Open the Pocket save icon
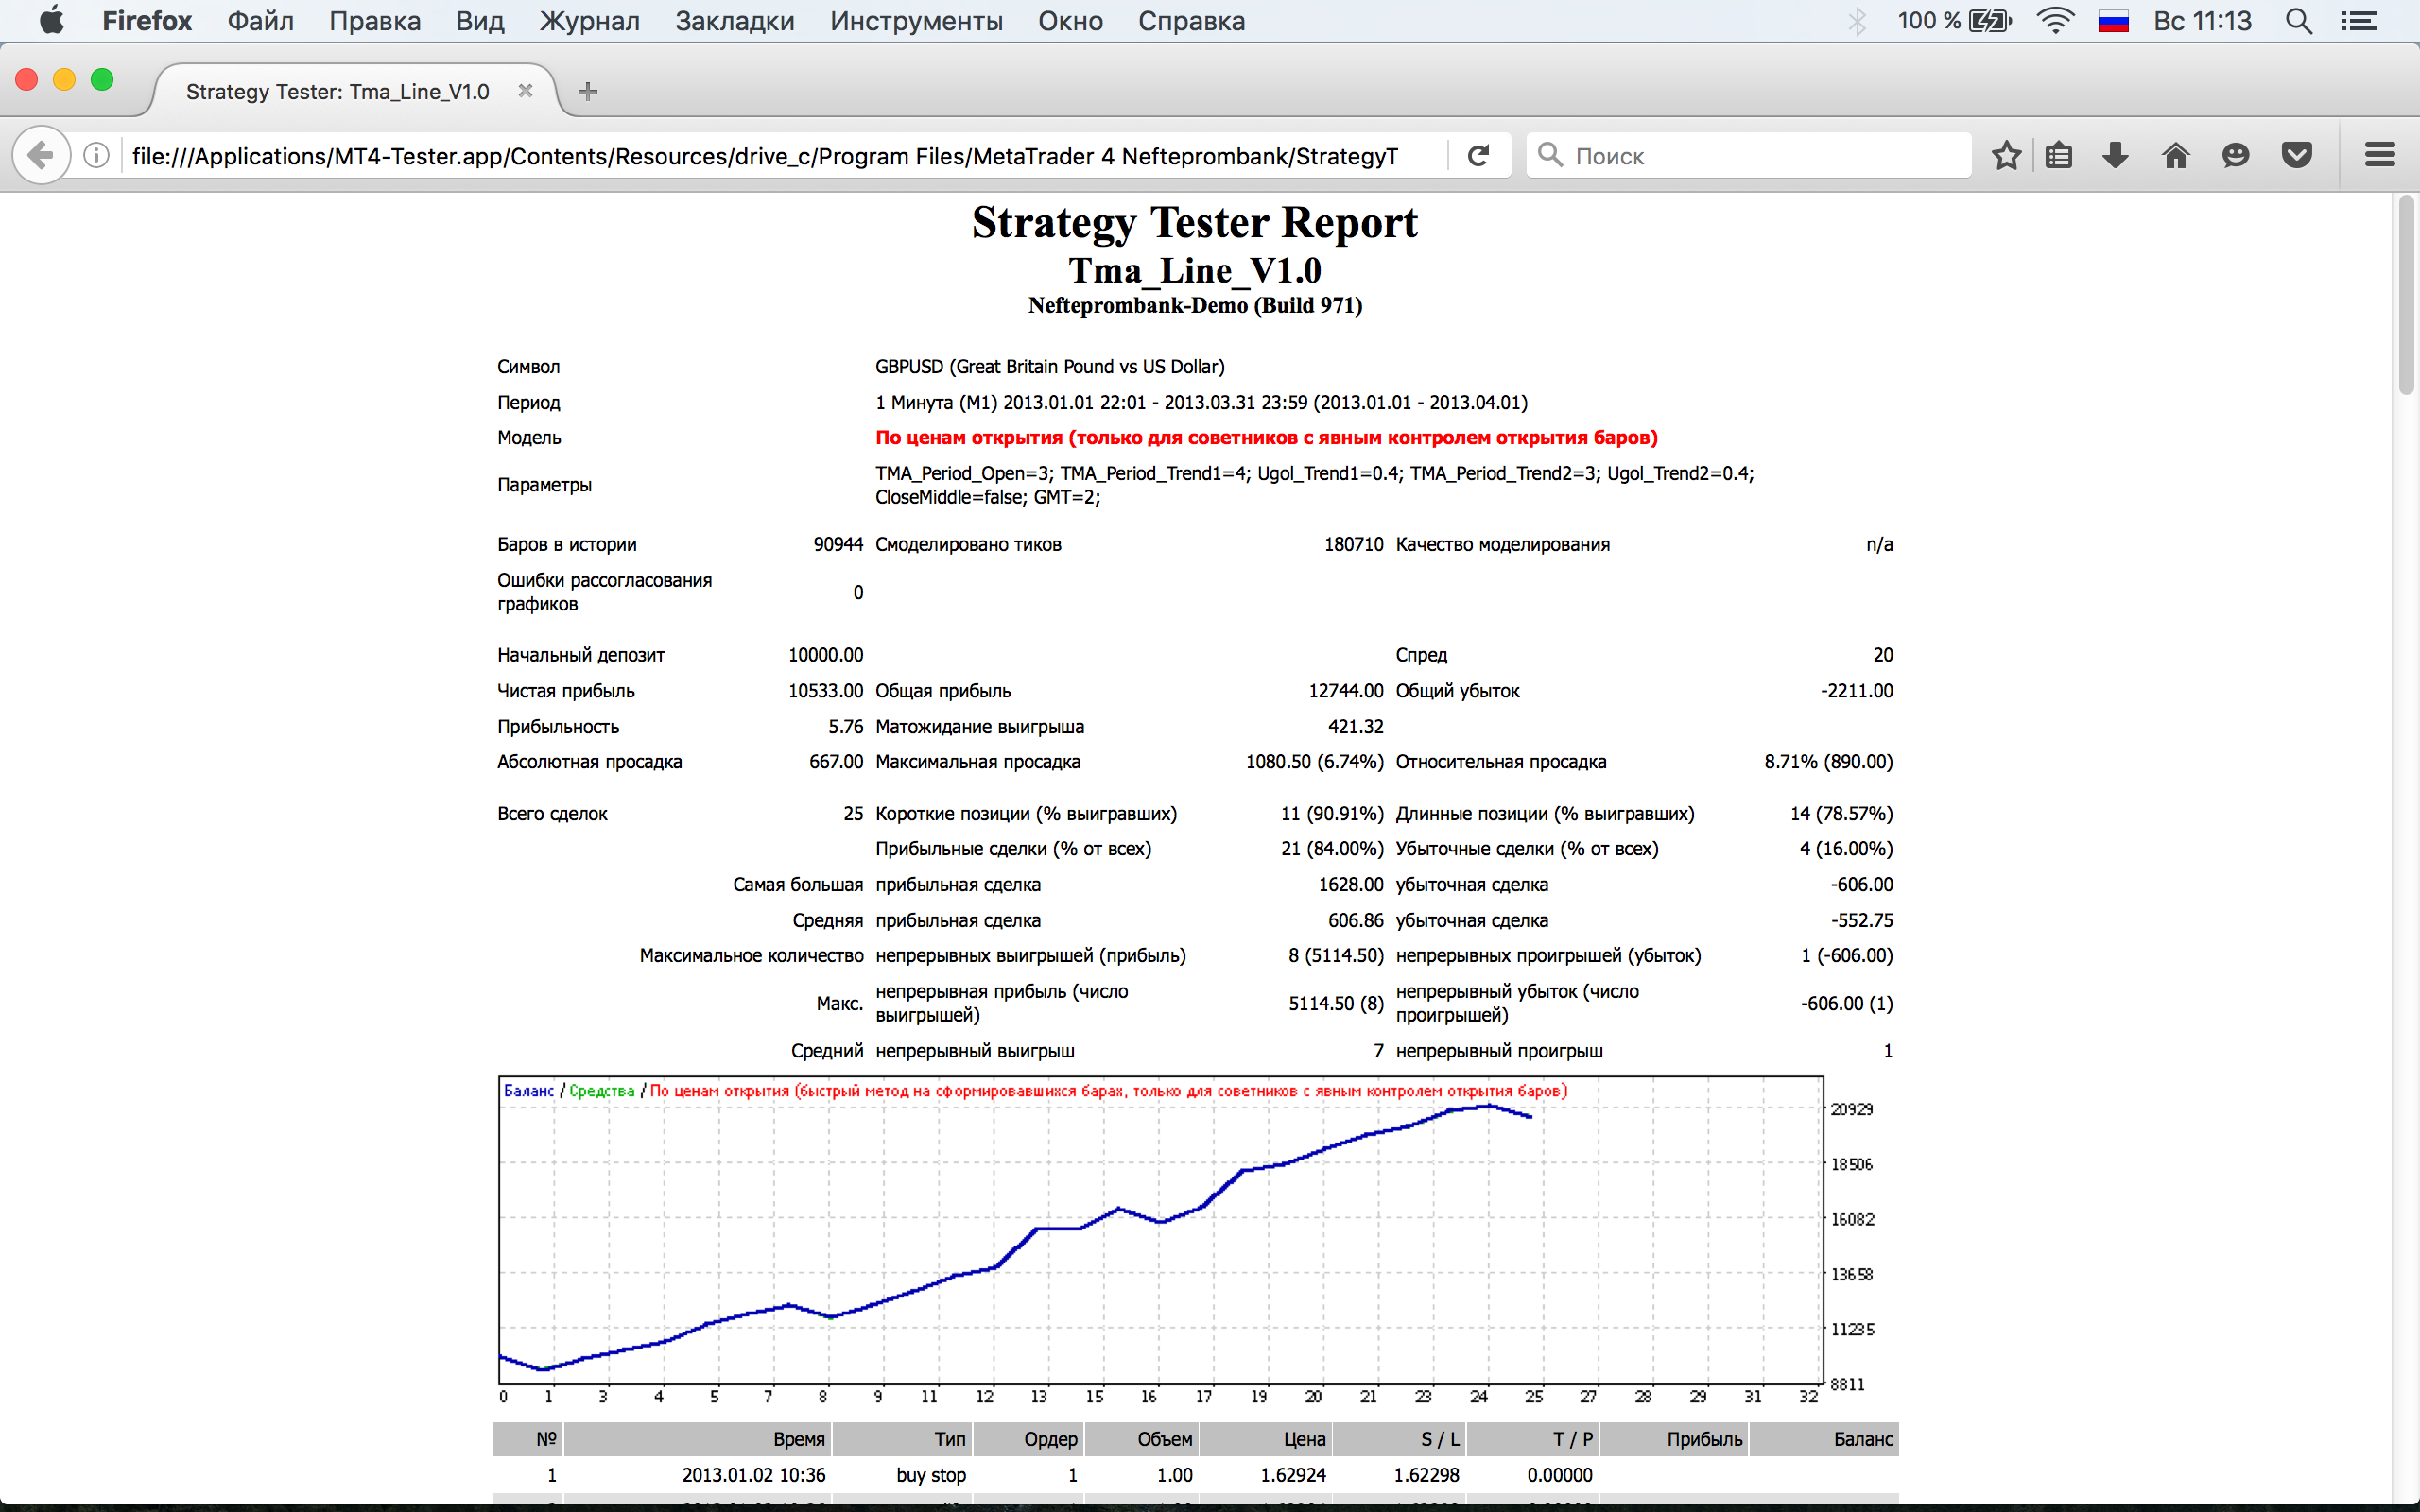The width and height of the screenshot is (2420, 1512). tap(2297, 155)
